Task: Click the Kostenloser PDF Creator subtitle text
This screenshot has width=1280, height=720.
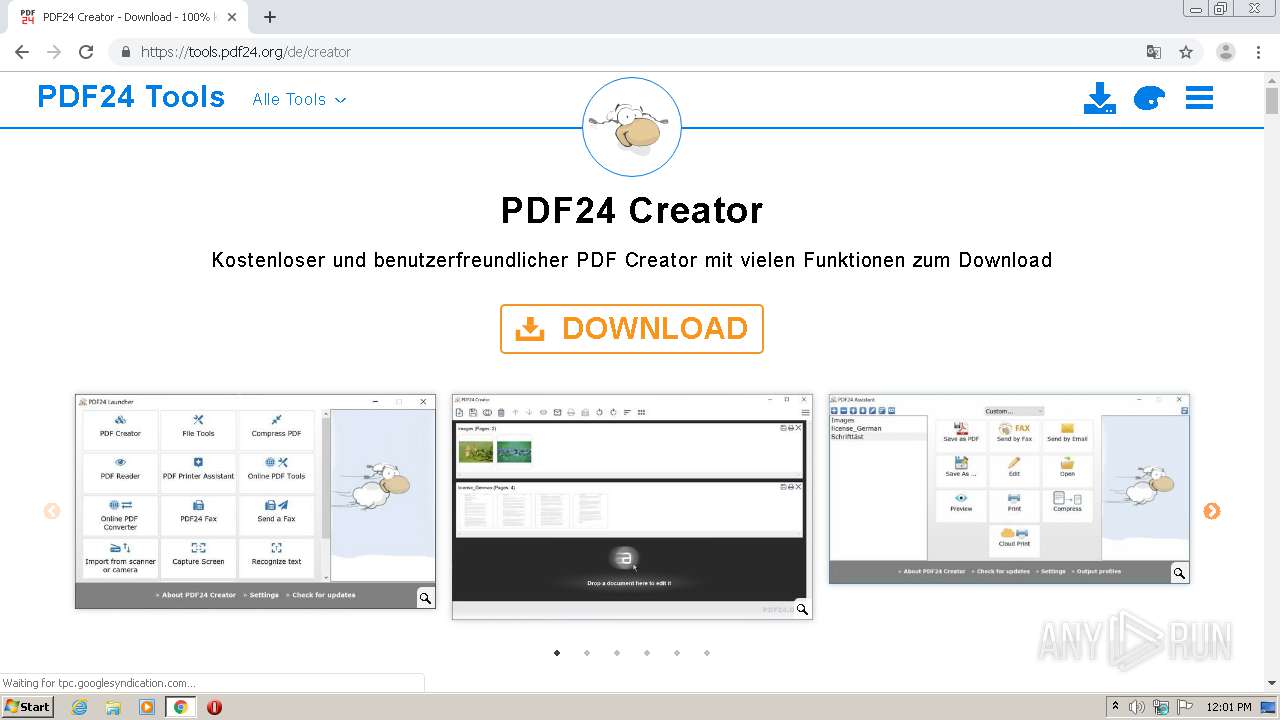Action: pos(632,260)
